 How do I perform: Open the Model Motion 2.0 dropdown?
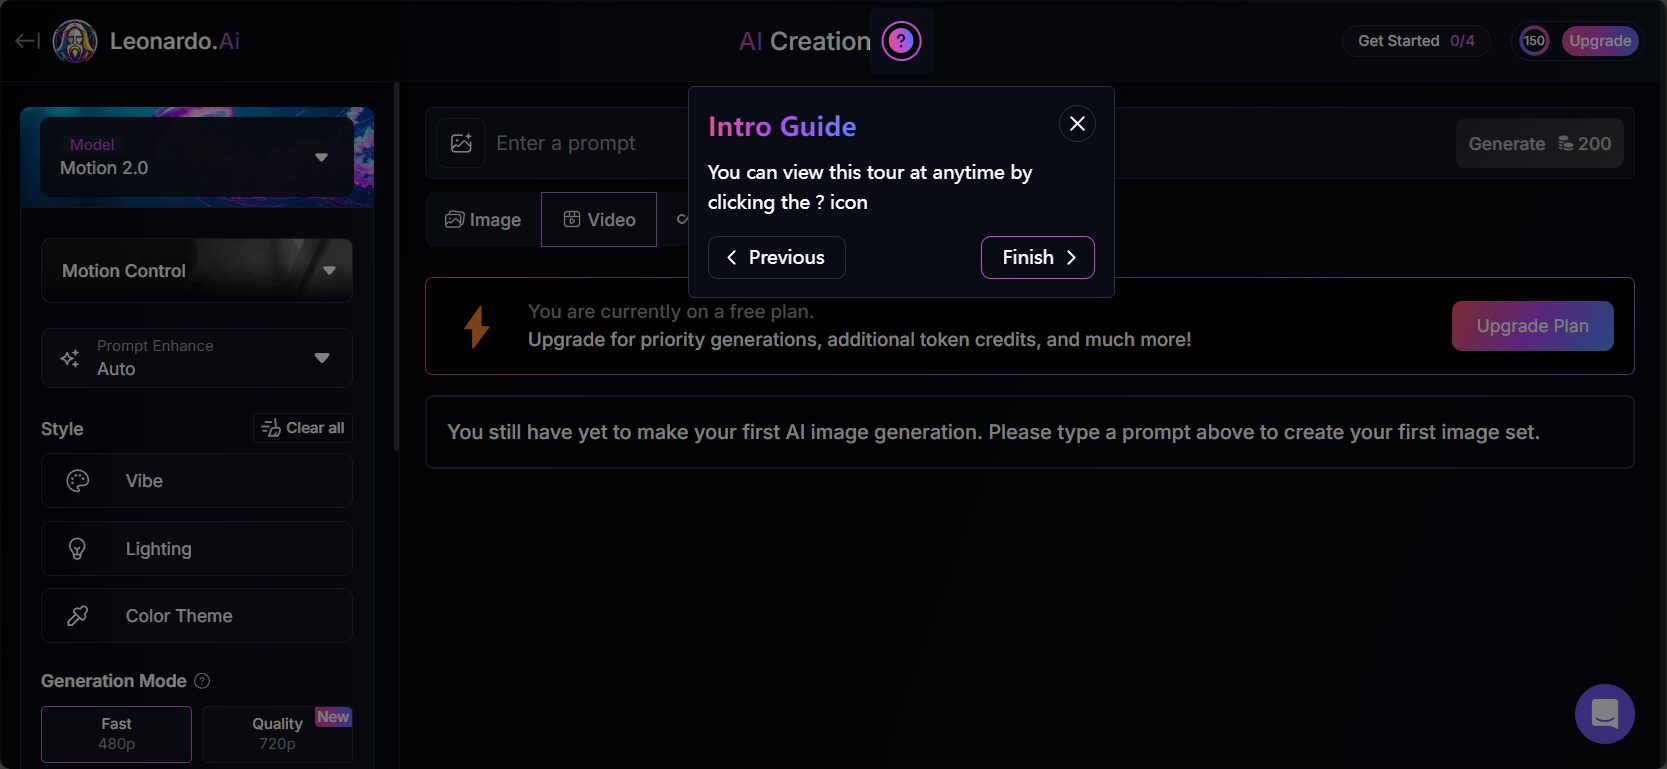[196, 157]
